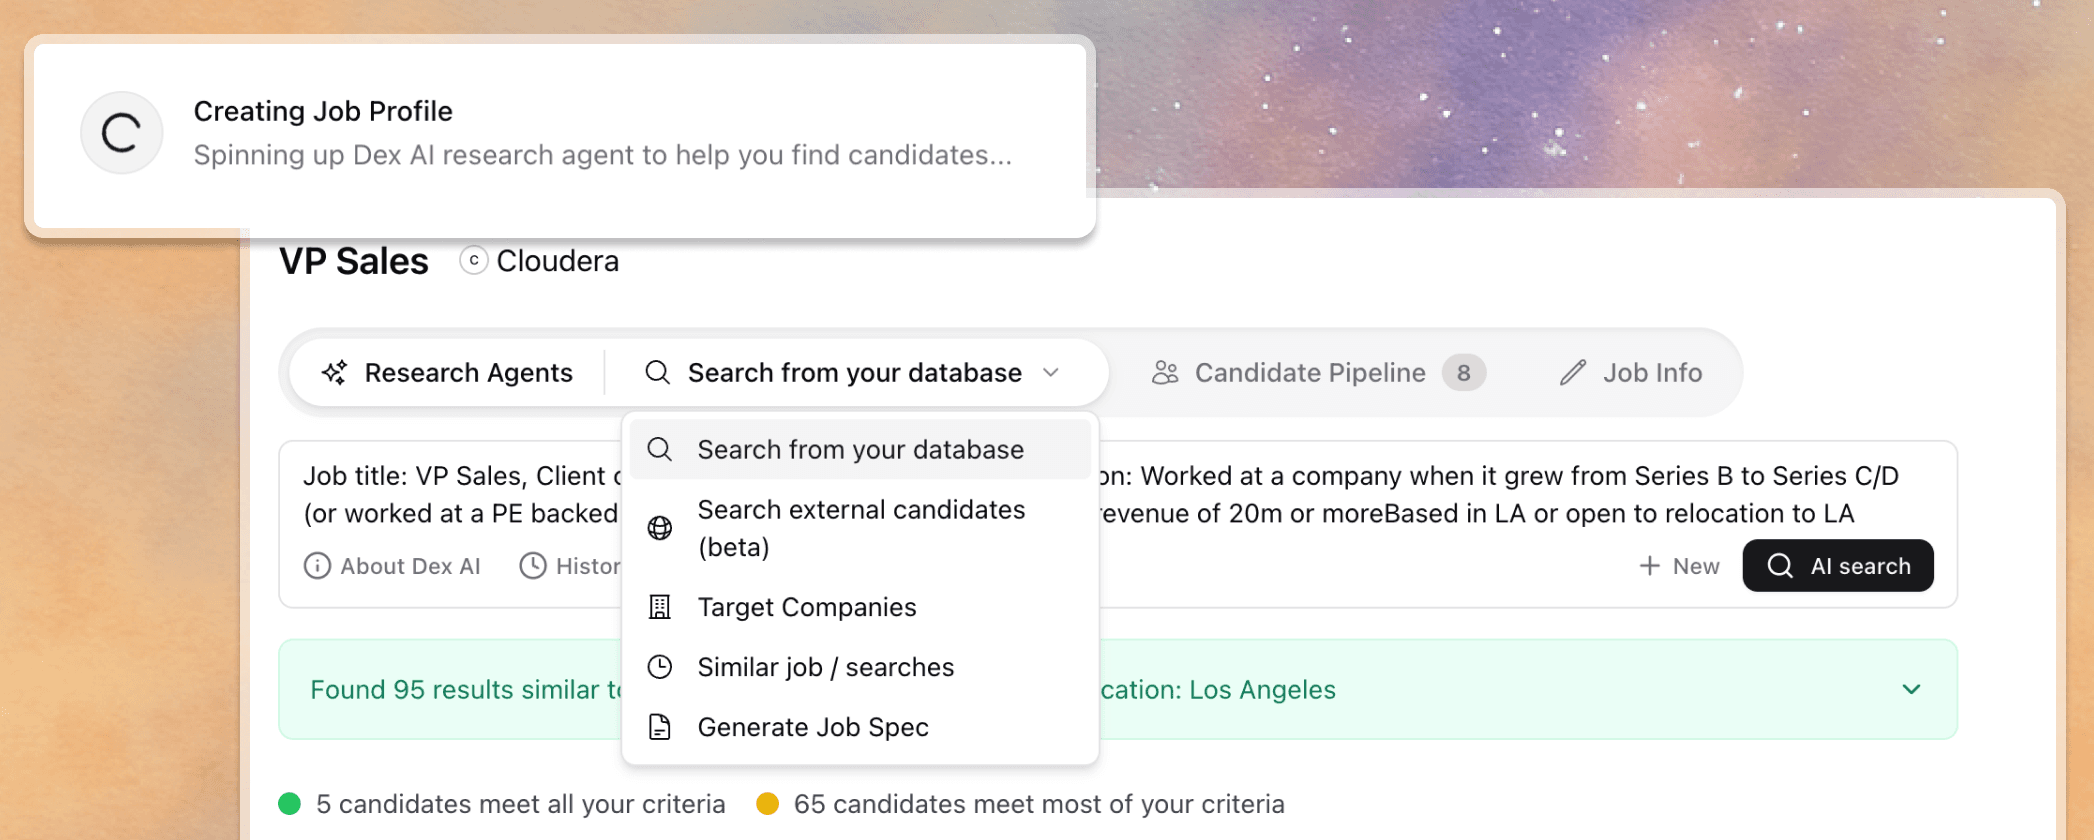The height and width of the screenshot is (840, 2094).
Task: Run the AI search button
Action: tap(1838, 566)
